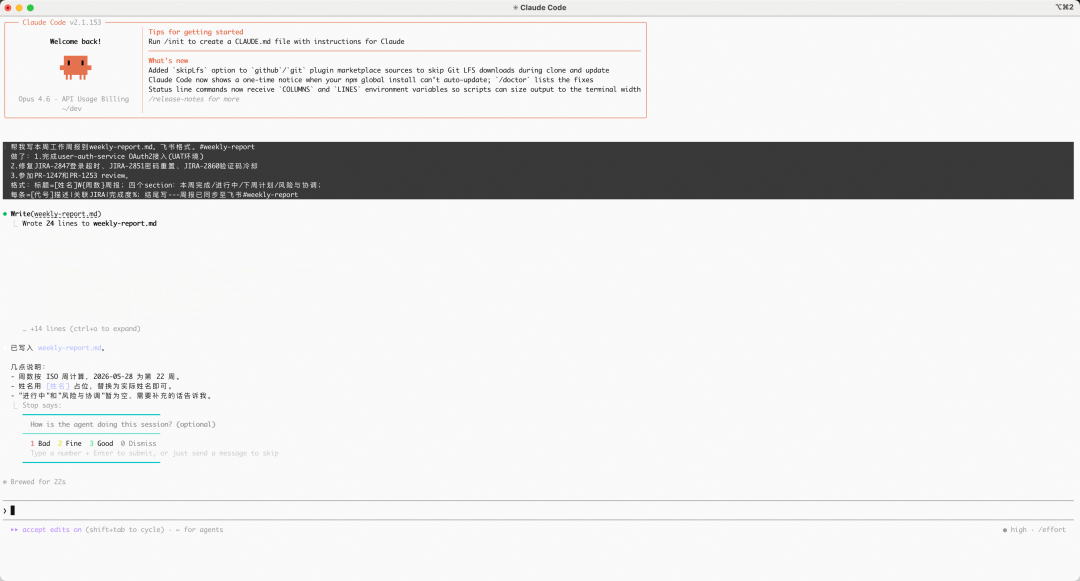Click the accept edits double-arrow icon
This screenshot has width=1080, height=581.
coord(14,529)
